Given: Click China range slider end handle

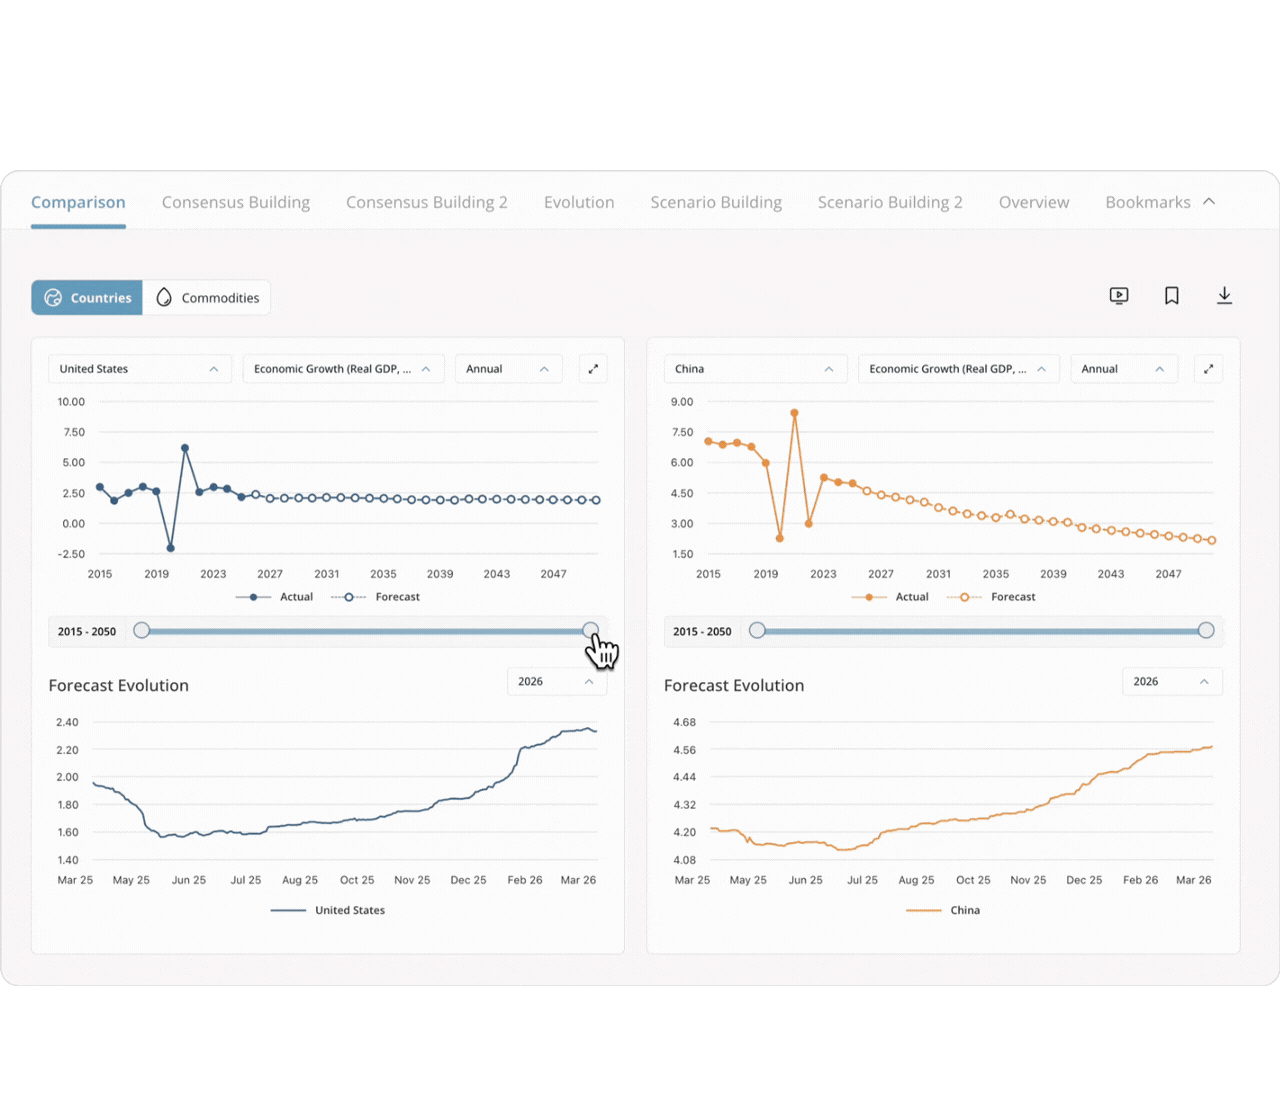Looking at the screenshot, I should coord(1206,630).
